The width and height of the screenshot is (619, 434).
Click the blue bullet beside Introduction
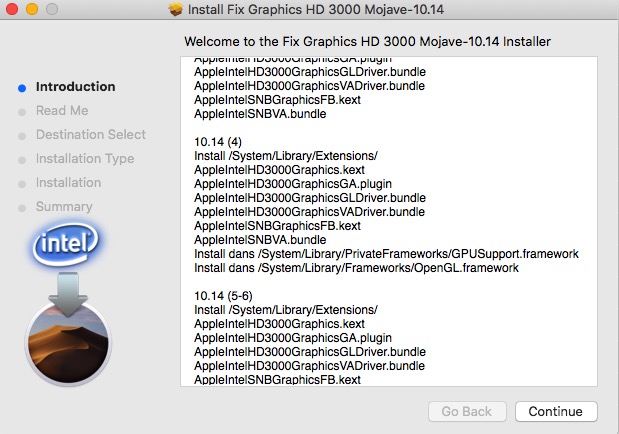click(22, 87)
